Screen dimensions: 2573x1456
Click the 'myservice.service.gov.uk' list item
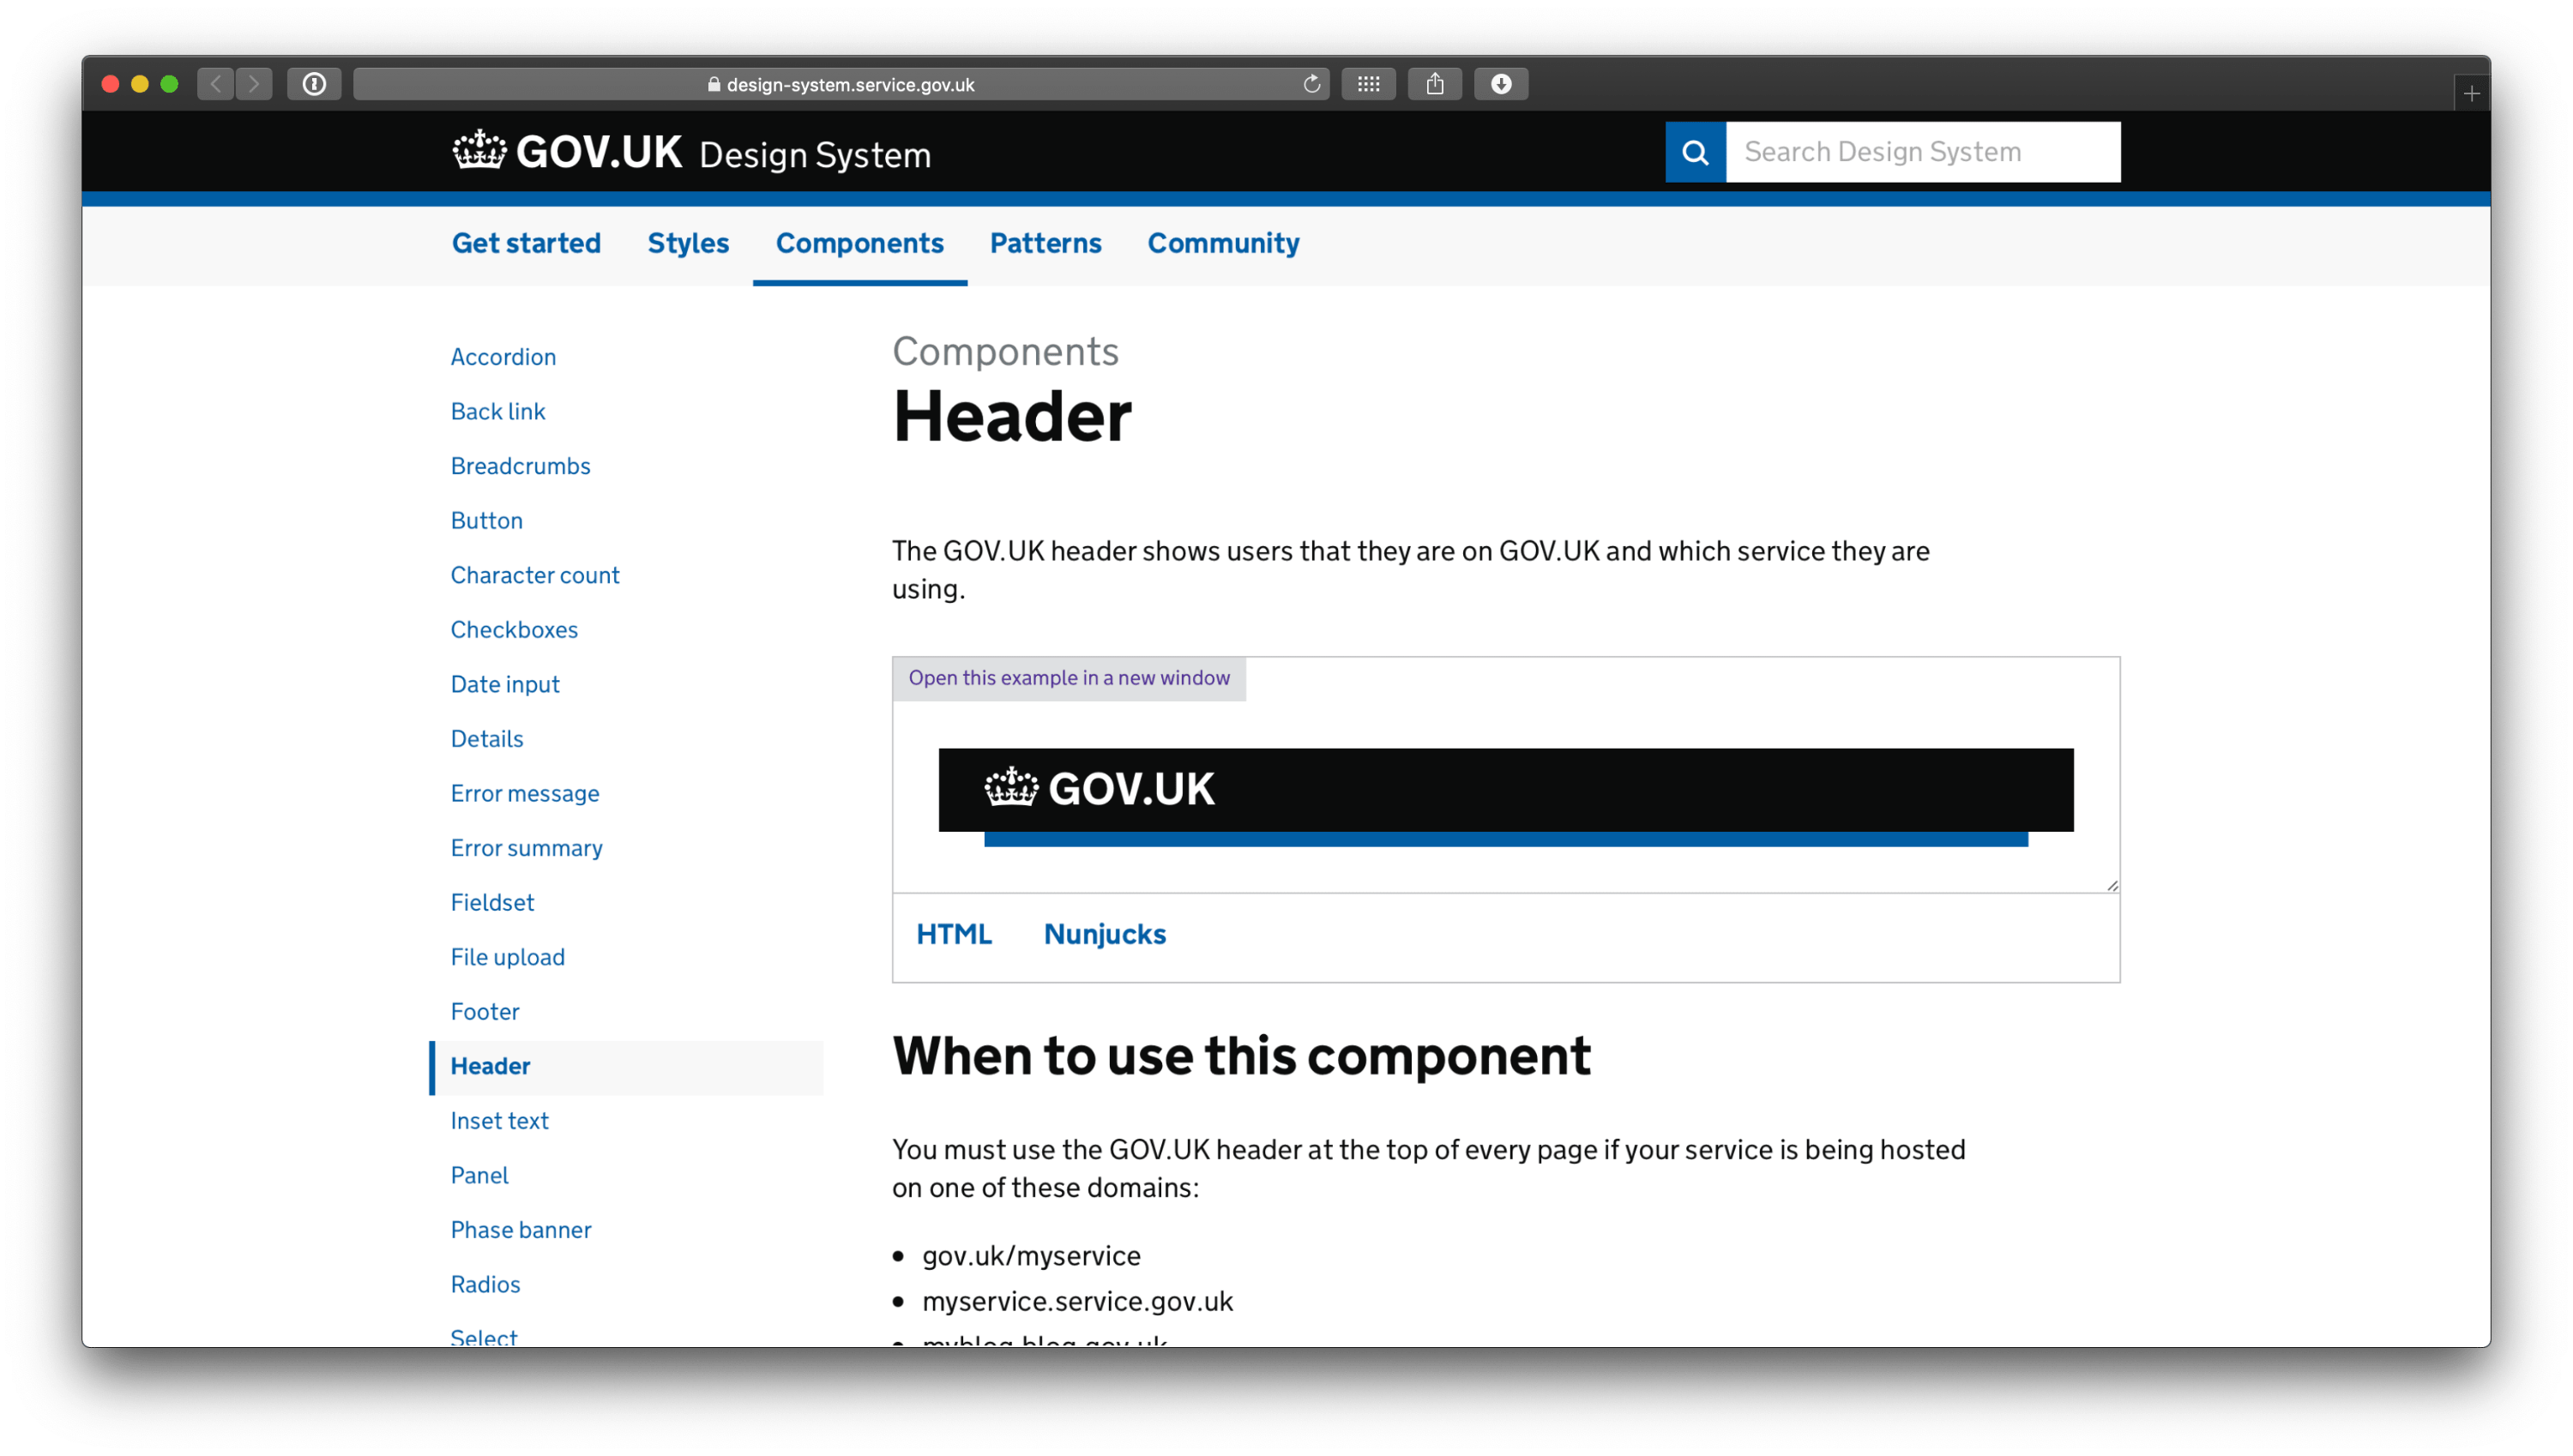point(1077,1302)
